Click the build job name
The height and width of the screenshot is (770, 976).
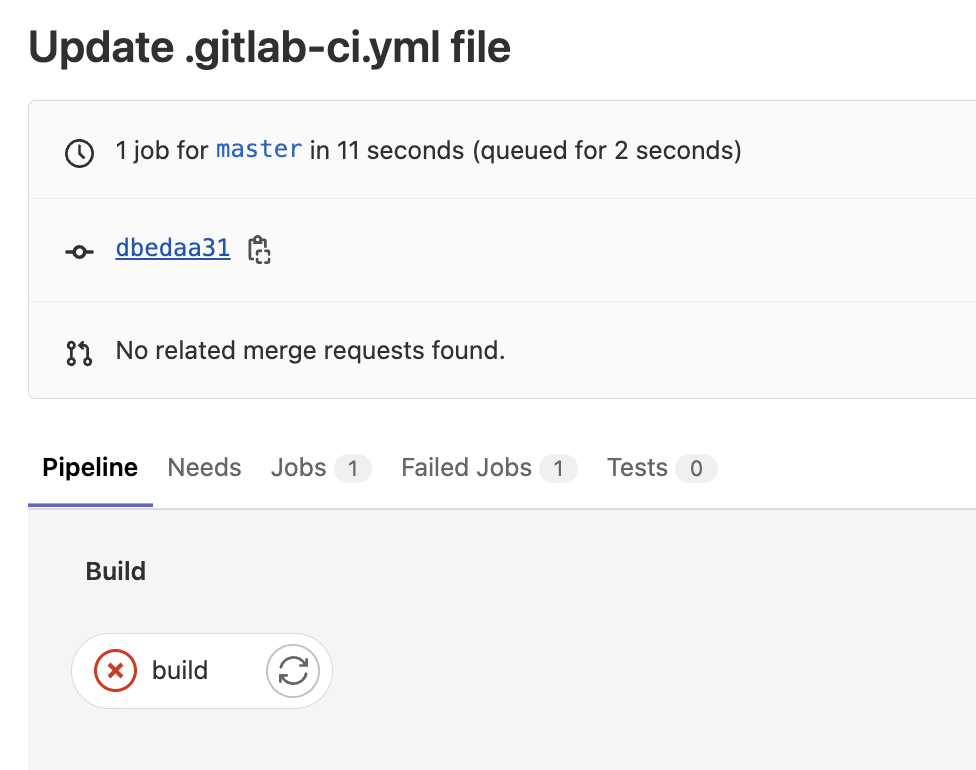pos(179,670)
